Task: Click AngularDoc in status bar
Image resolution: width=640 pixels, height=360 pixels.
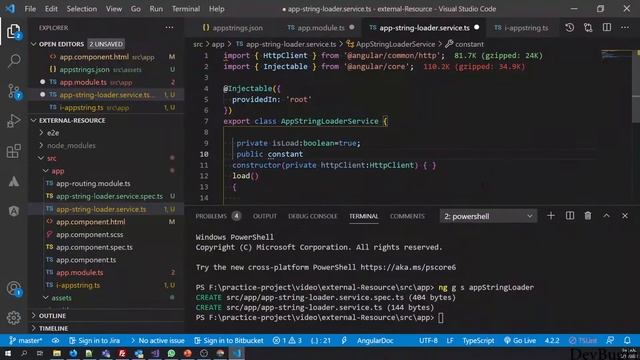Action: click(x=375, y=340)
